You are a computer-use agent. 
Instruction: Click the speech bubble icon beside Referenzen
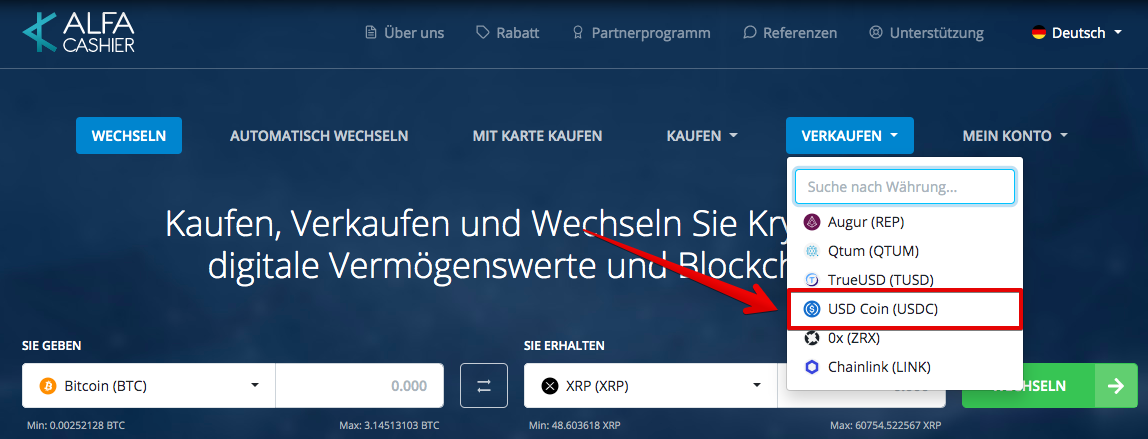pyautogui.click(x=749, y=33)
